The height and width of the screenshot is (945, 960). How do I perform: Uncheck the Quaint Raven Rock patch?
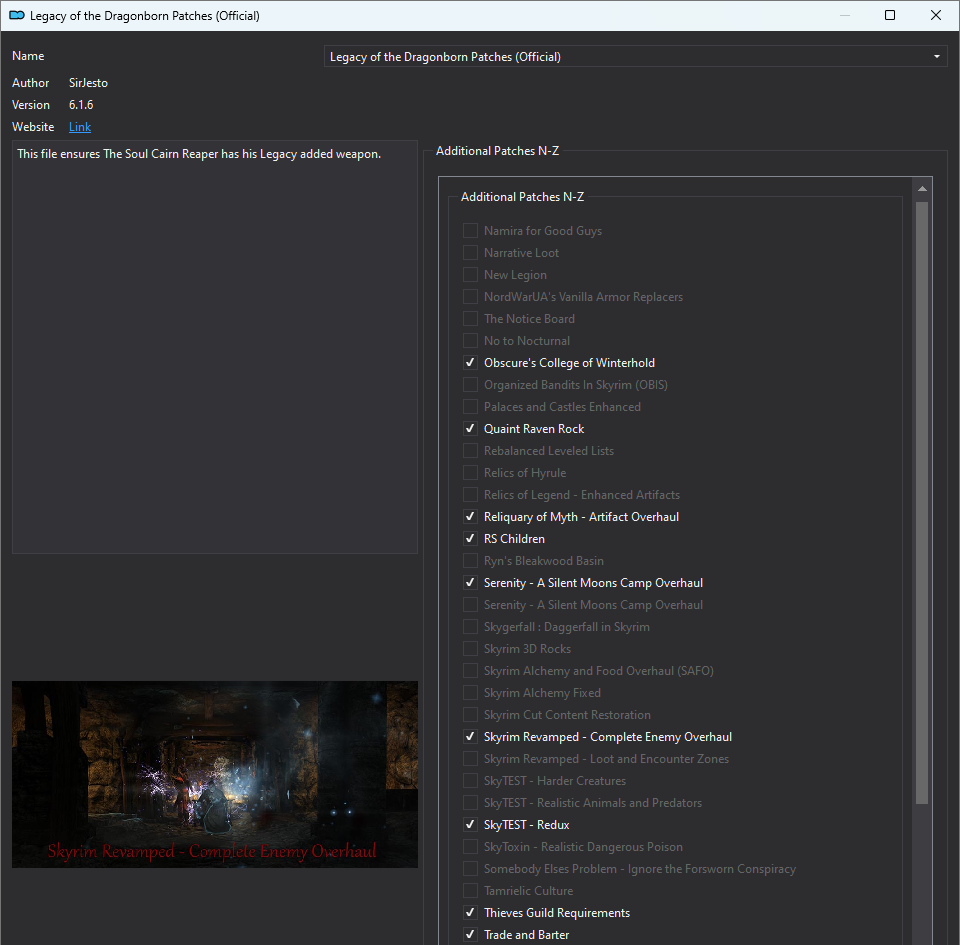(x=470, y=429)
